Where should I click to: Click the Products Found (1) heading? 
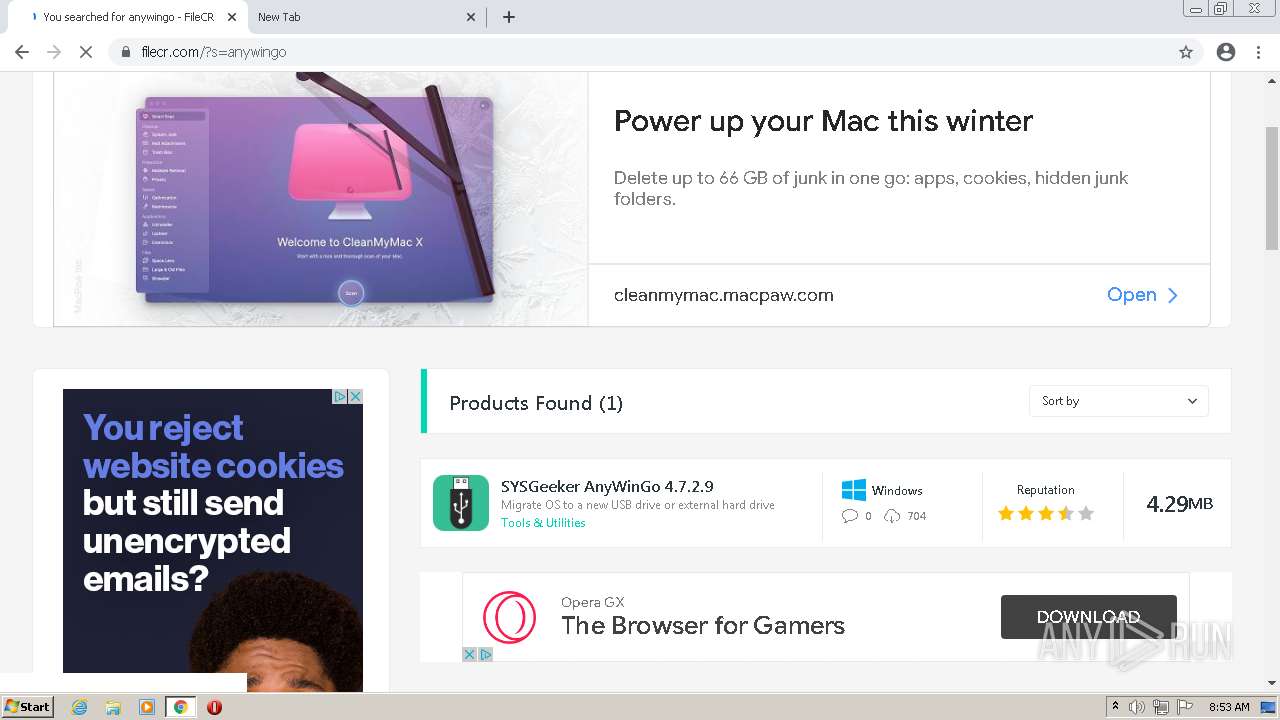pos(536,403)
